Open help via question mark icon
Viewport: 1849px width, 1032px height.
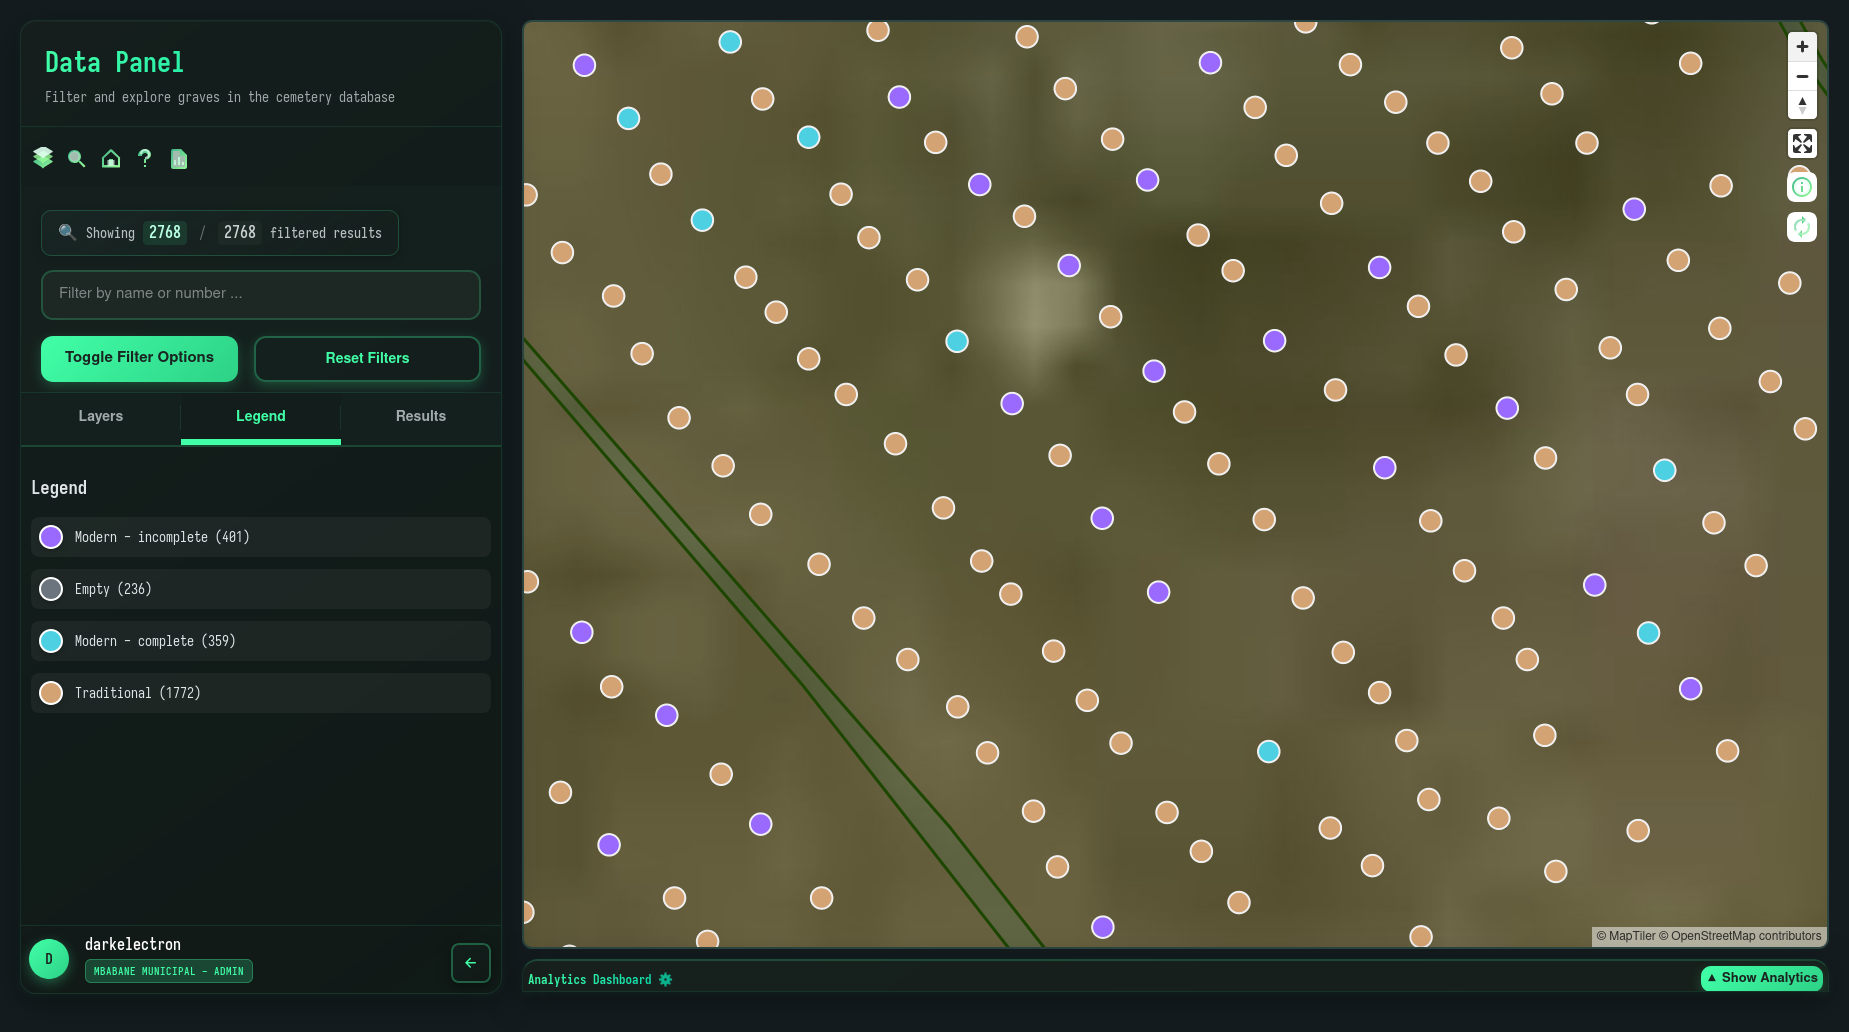click(145, 159)
